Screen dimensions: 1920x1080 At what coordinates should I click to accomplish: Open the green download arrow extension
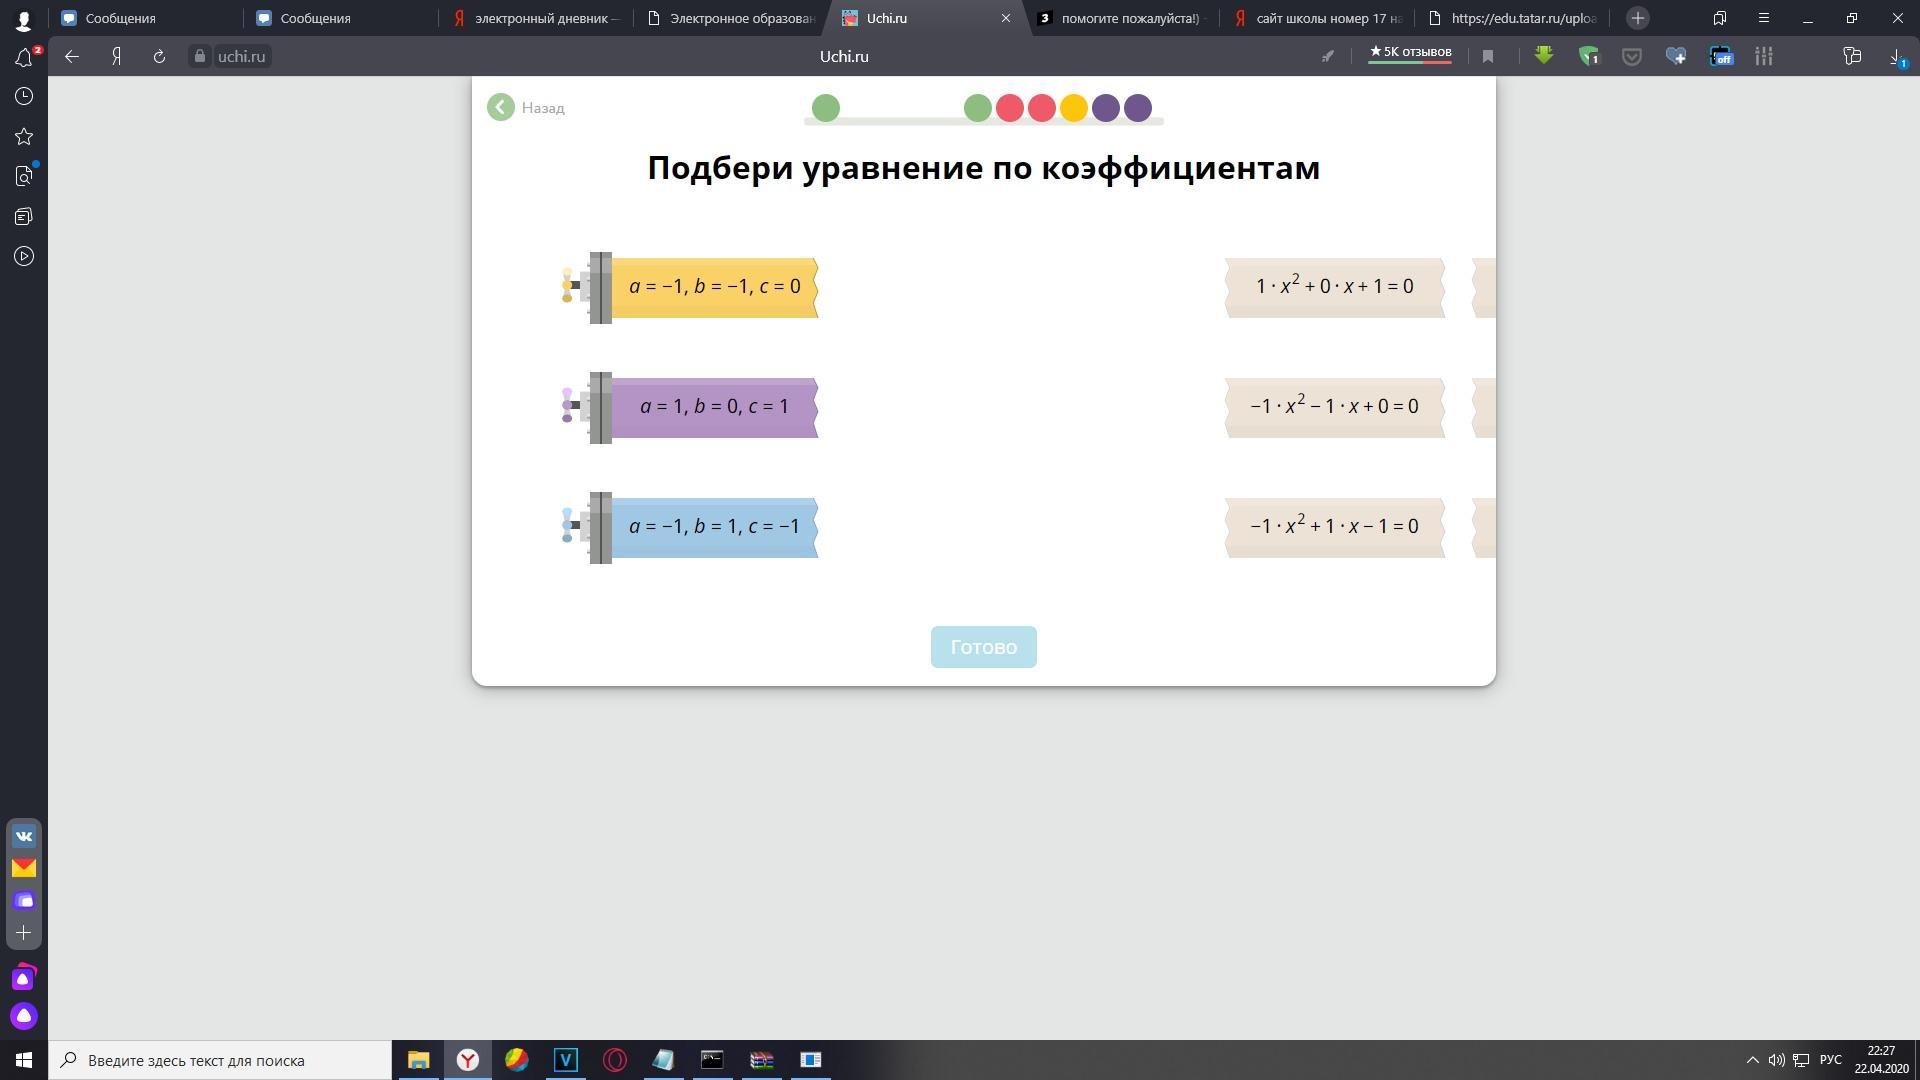click(1543, 57)
